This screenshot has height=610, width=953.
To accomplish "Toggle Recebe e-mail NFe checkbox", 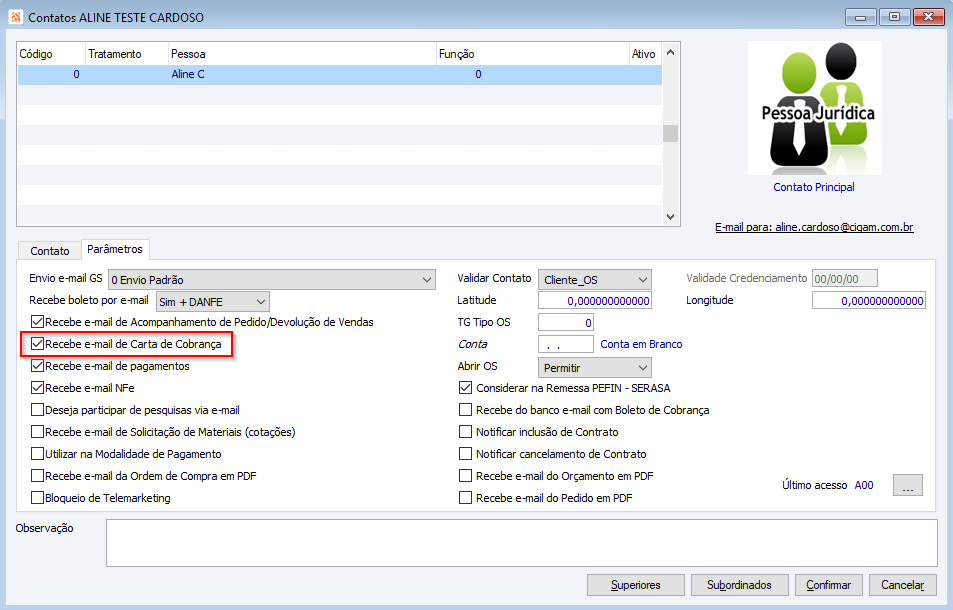I will 38,388.
